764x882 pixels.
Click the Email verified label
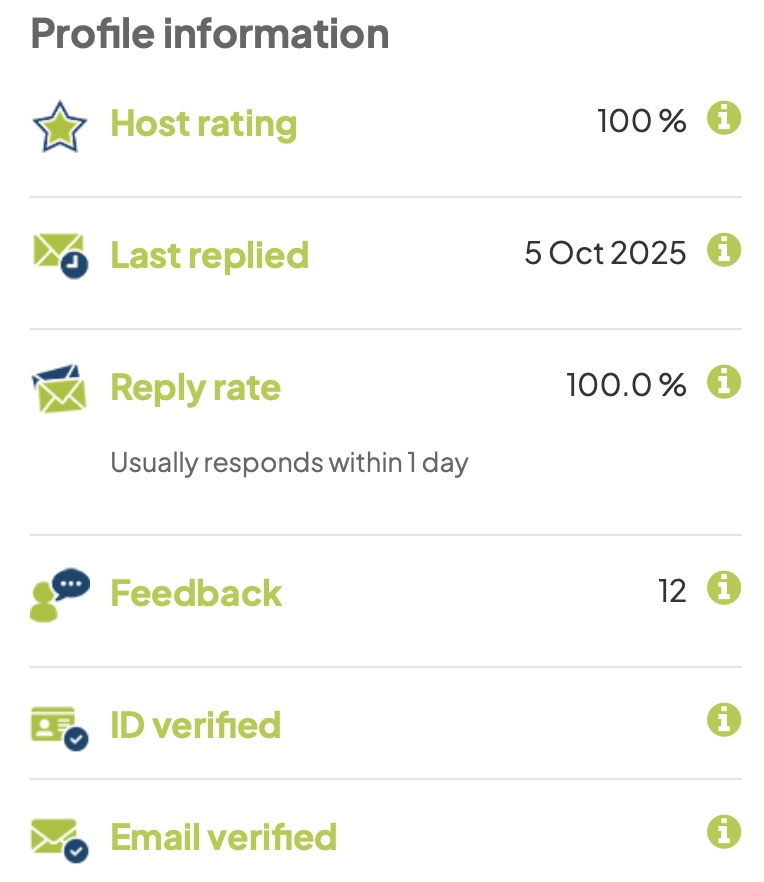(223, 837)
